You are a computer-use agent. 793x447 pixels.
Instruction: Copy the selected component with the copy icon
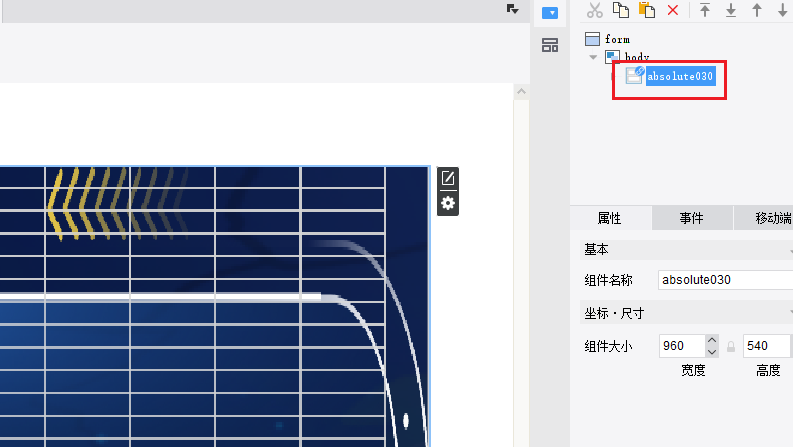pyautogui.click(x=621, y=10)
